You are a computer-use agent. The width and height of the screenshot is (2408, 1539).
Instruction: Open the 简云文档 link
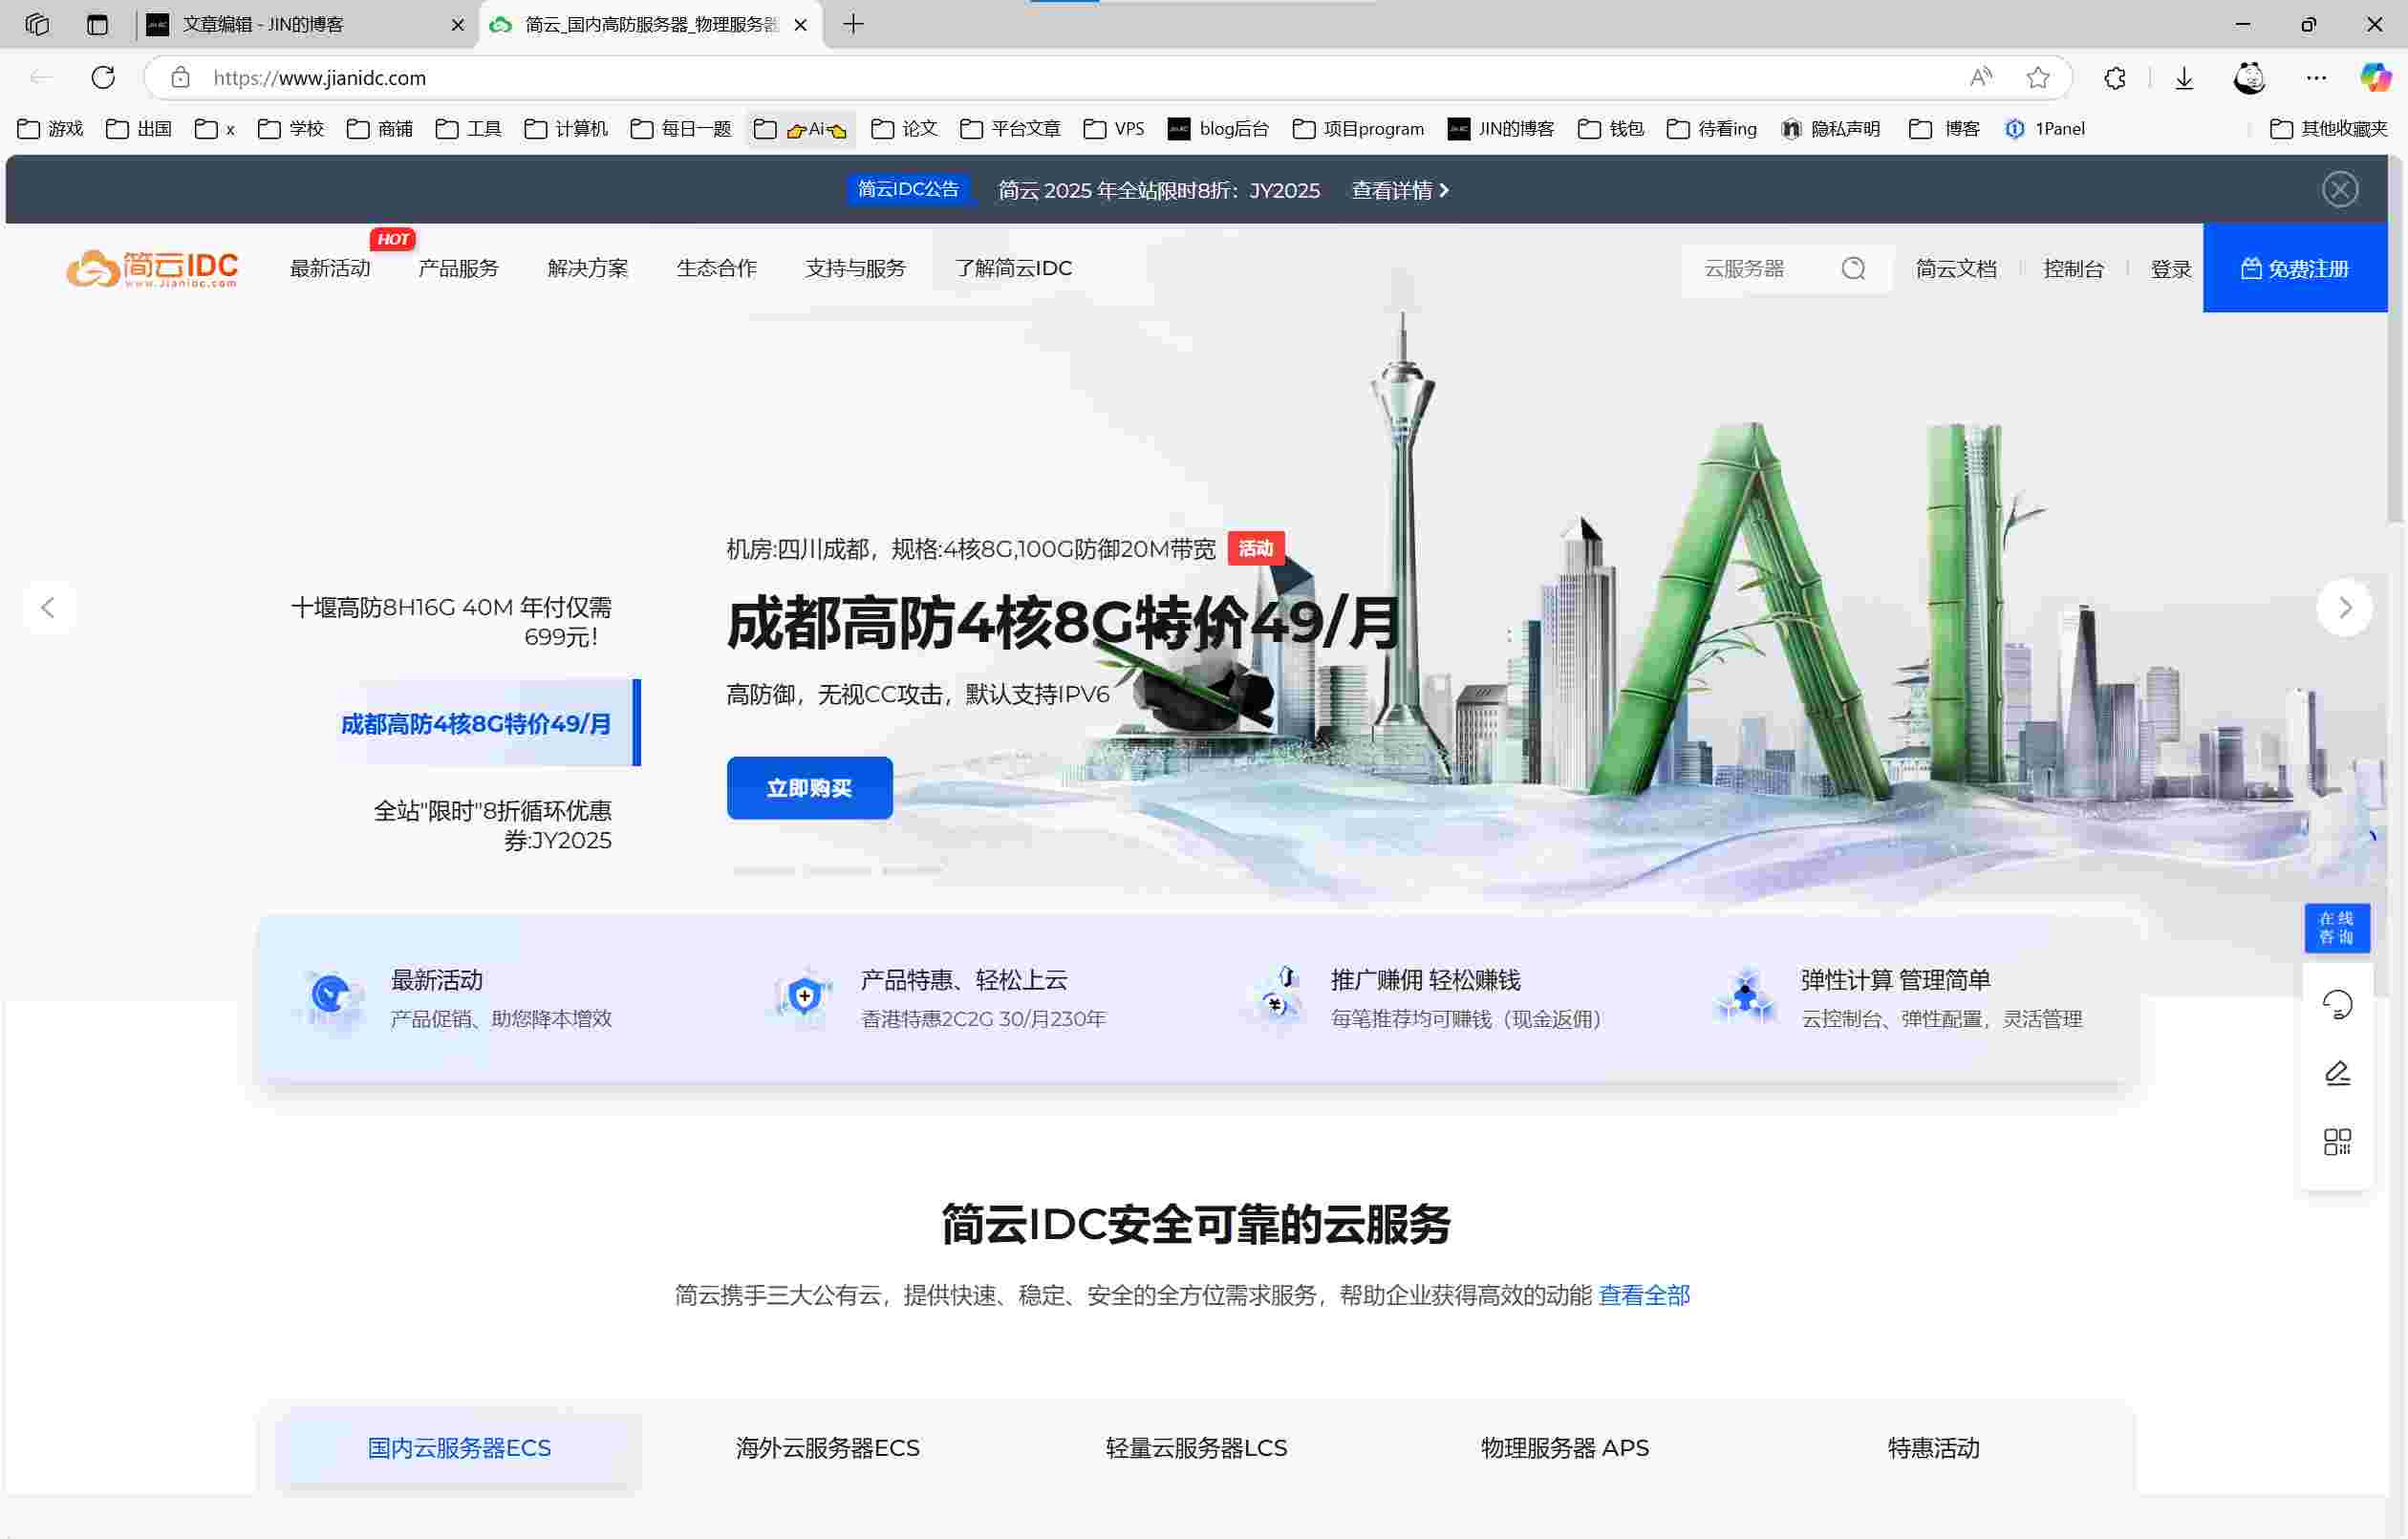pyautogui.click(x=1956, y=268)
